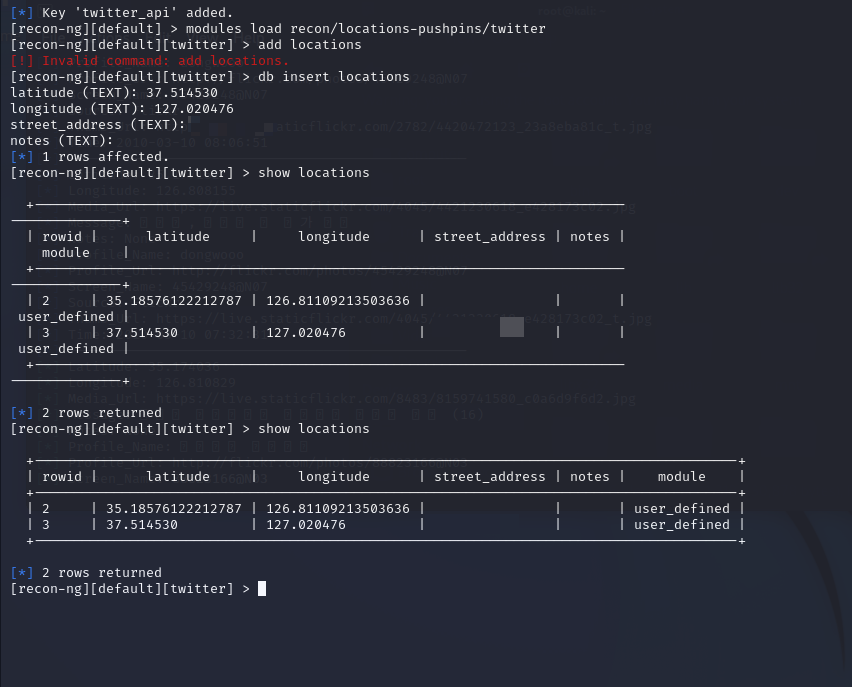Click 37.514530 in first table row 3
The width and height of the screenshot is (852, 687).
pyautogui.click(x=142, y=333)
